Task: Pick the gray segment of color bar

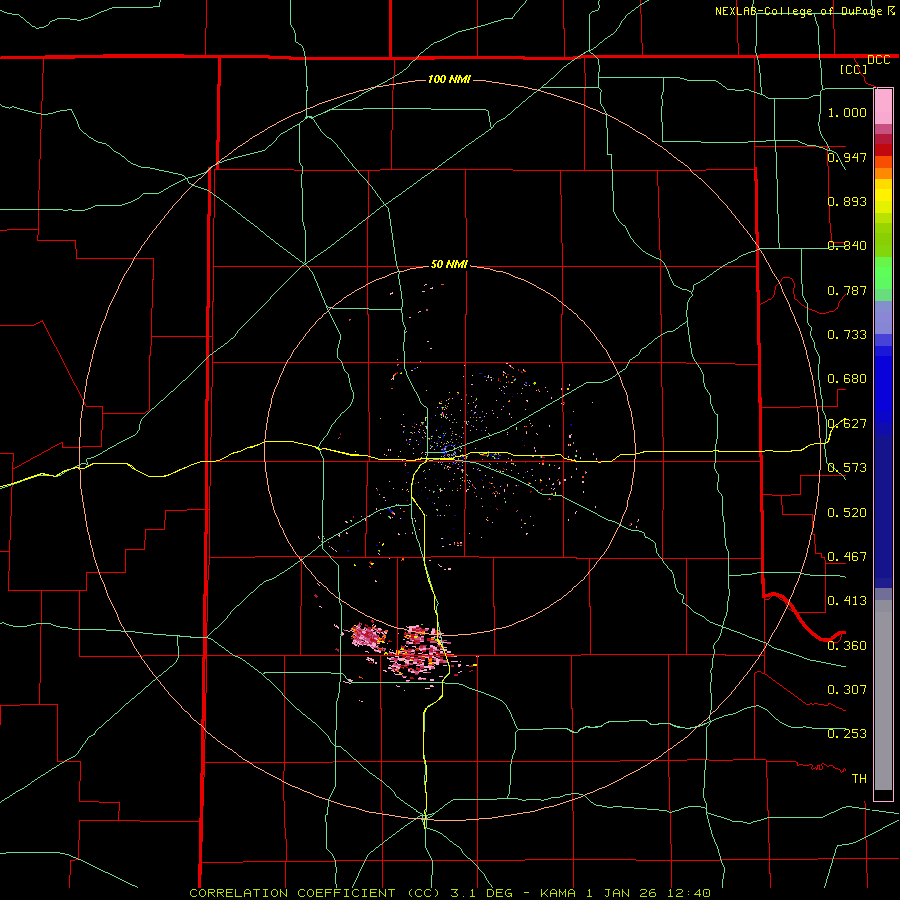Action: tap(883, 695)
